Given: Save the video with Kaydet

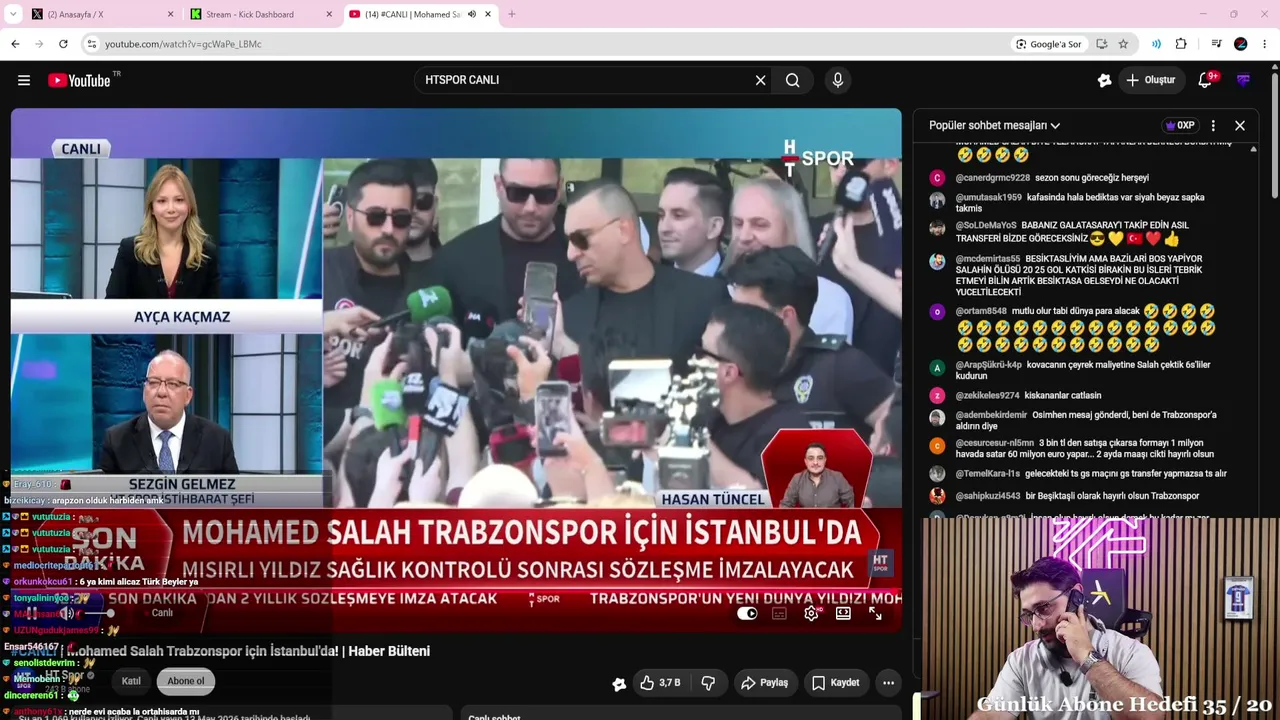Looking at the screenshot, I should tap(835, 683).
